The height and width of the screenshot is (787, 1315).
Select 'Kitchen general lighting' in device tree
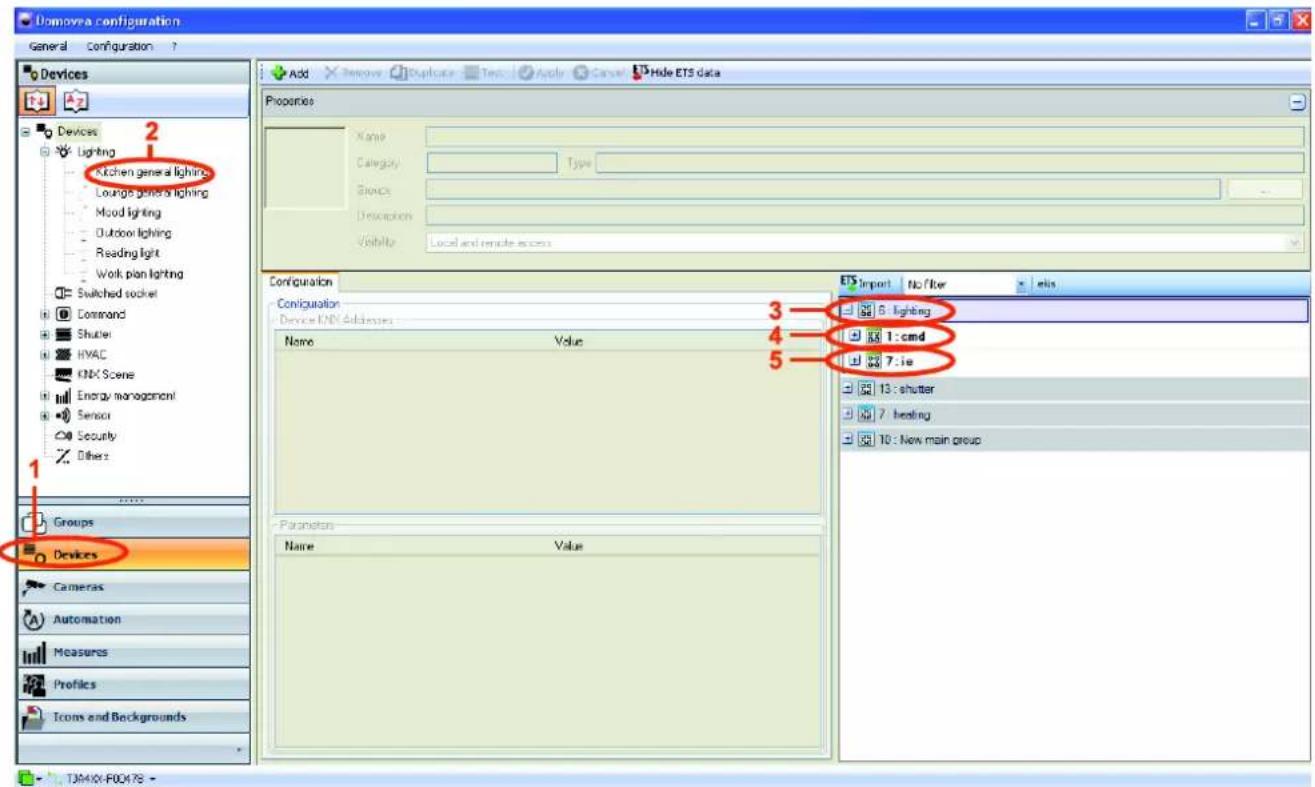151,172
